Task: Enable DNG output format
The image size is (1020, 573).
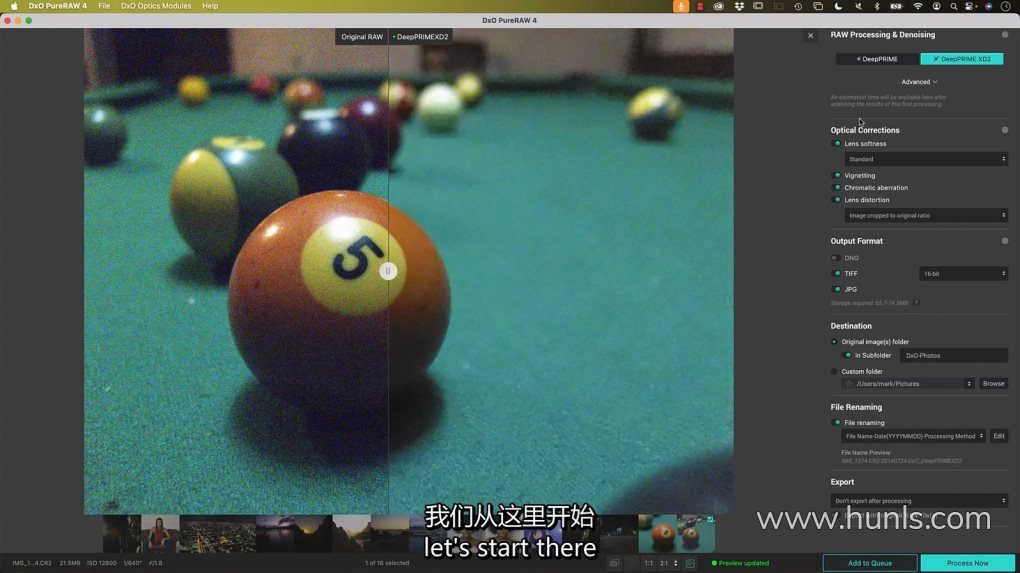Action: pyautogui.click(x=836, y=258)
